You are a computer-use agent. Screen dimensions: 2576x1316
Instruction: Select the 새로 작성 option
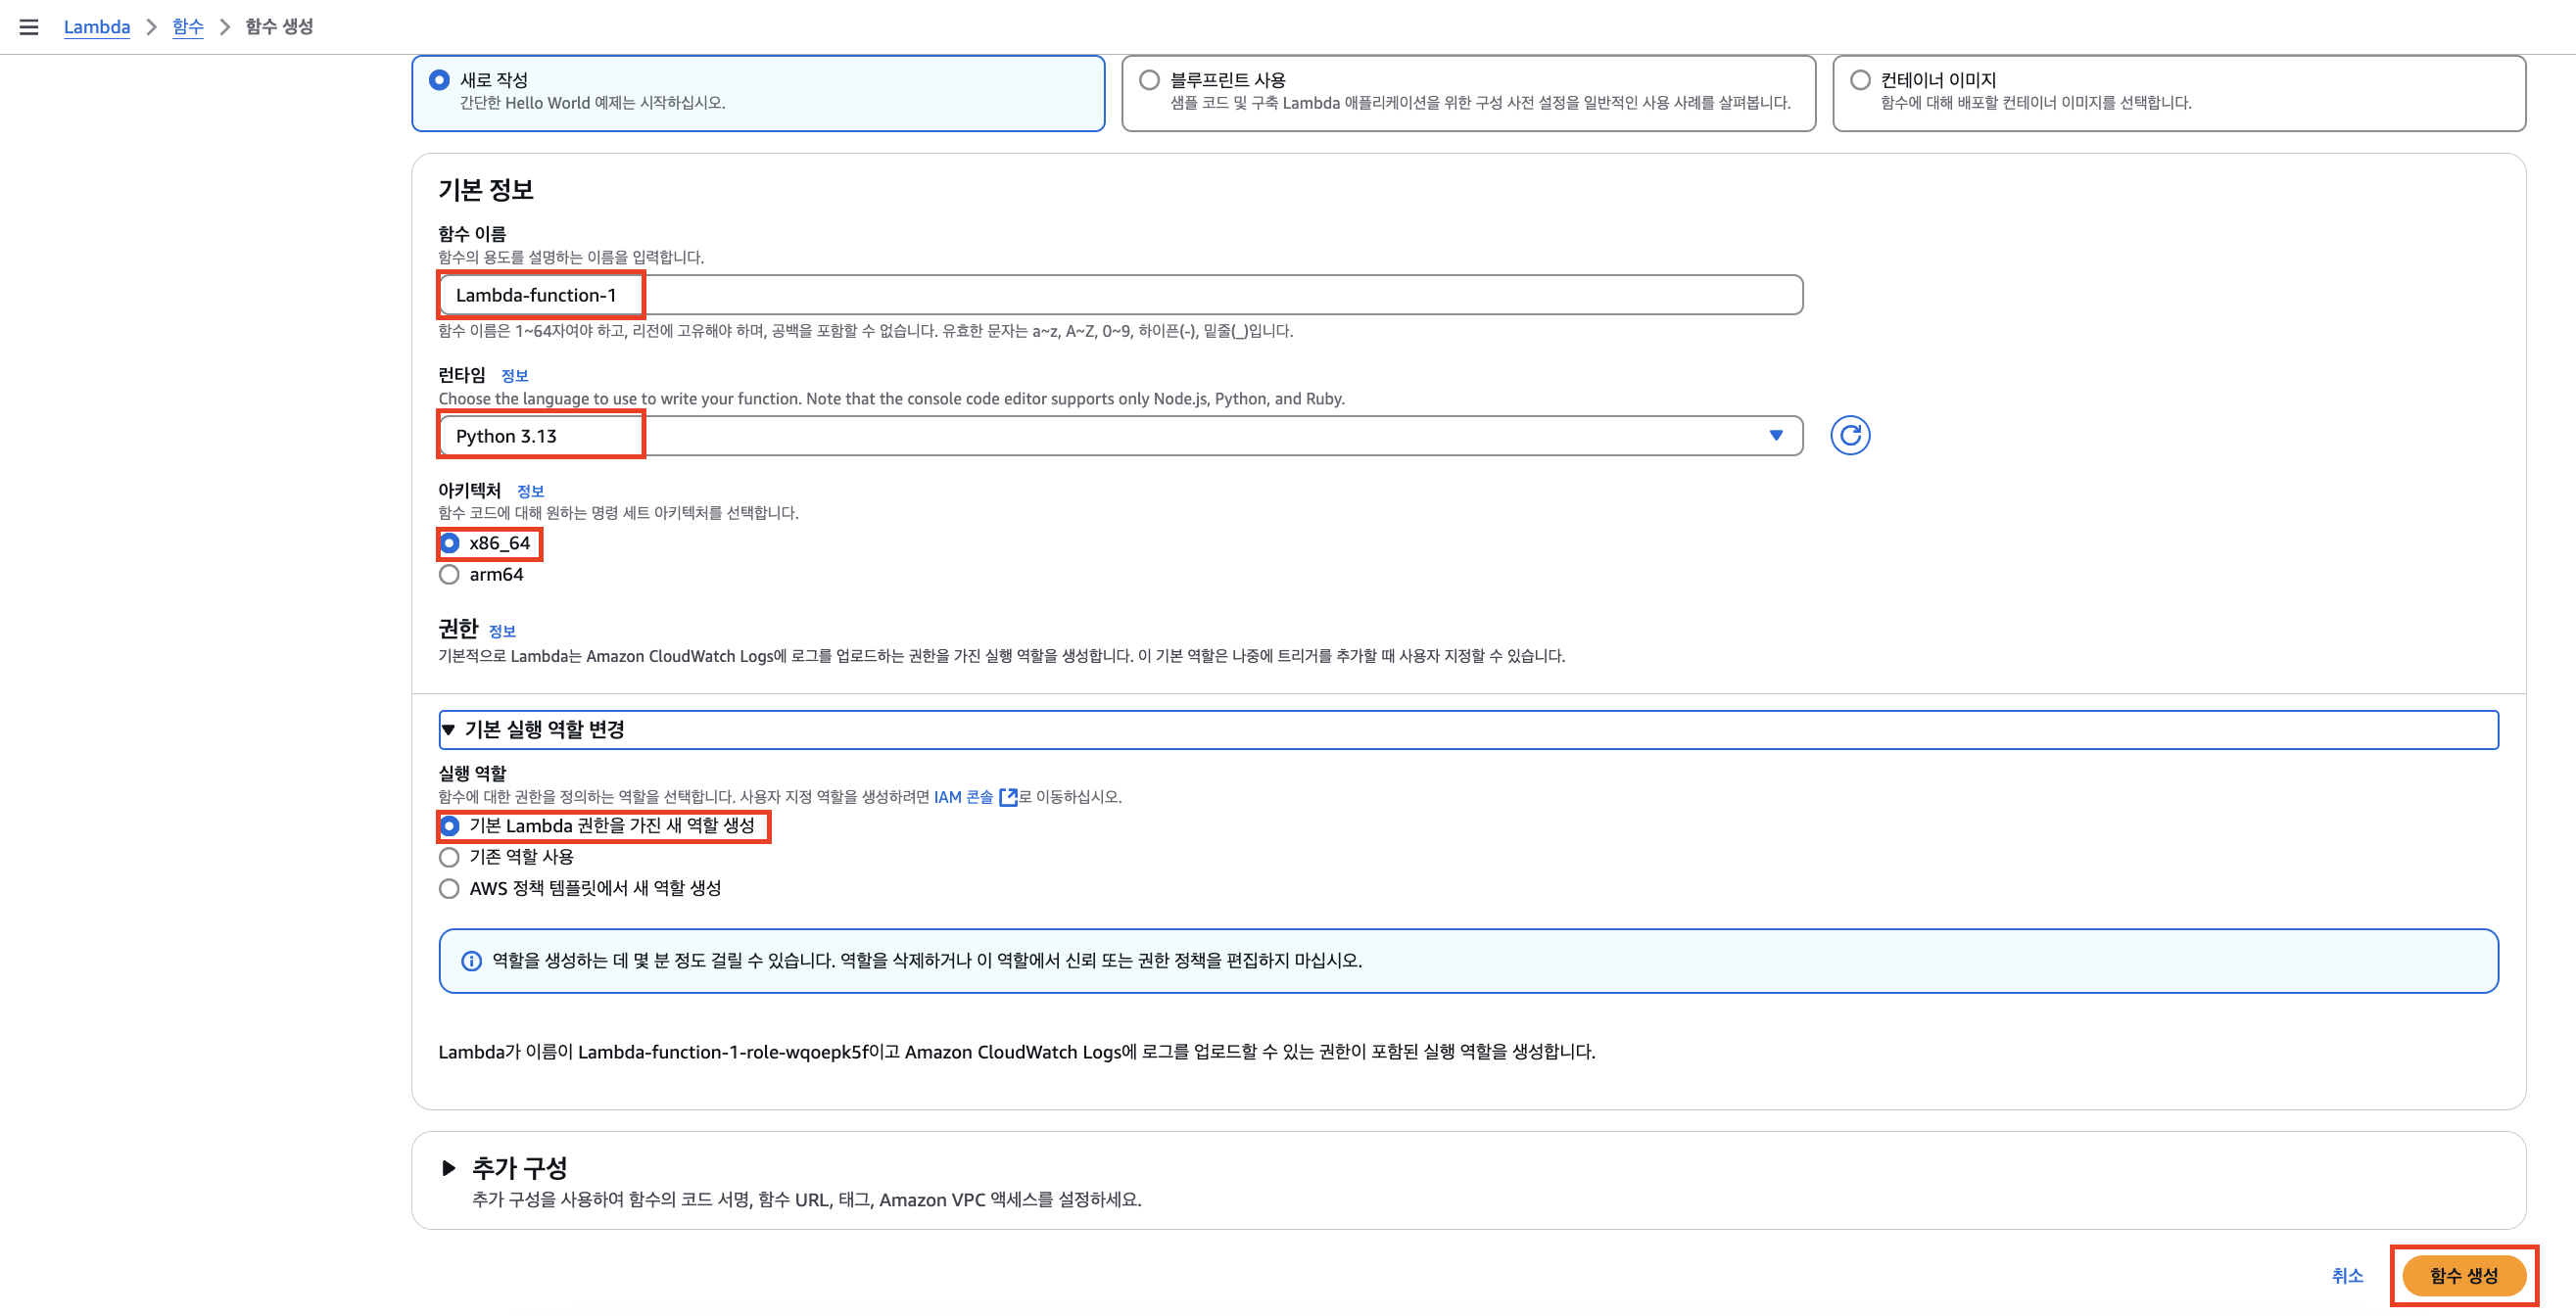pos(441,78)
